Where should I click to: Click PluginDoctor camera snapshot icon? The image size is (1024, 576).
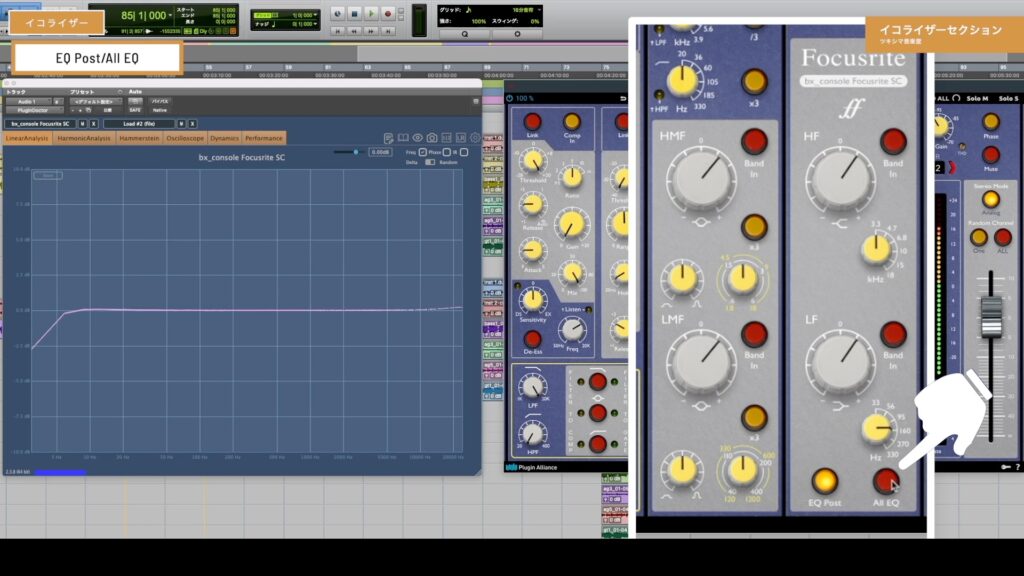[x=432, y=138]
